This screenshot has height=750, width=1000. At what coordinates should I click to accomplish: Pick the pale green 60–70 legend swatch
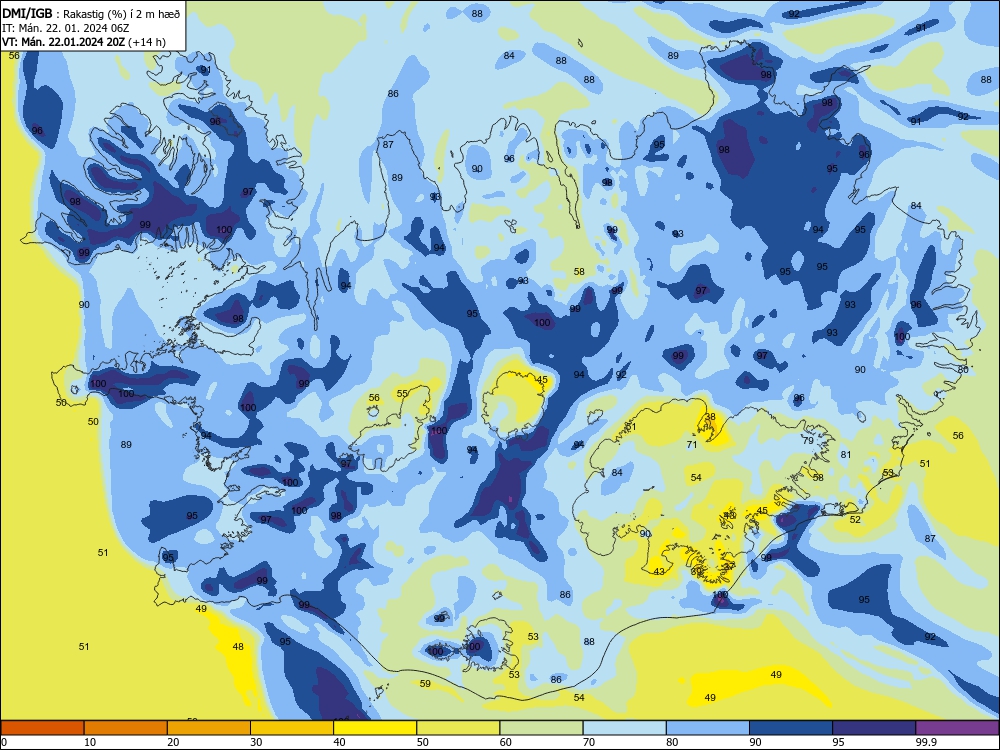[x=541, y=728]
